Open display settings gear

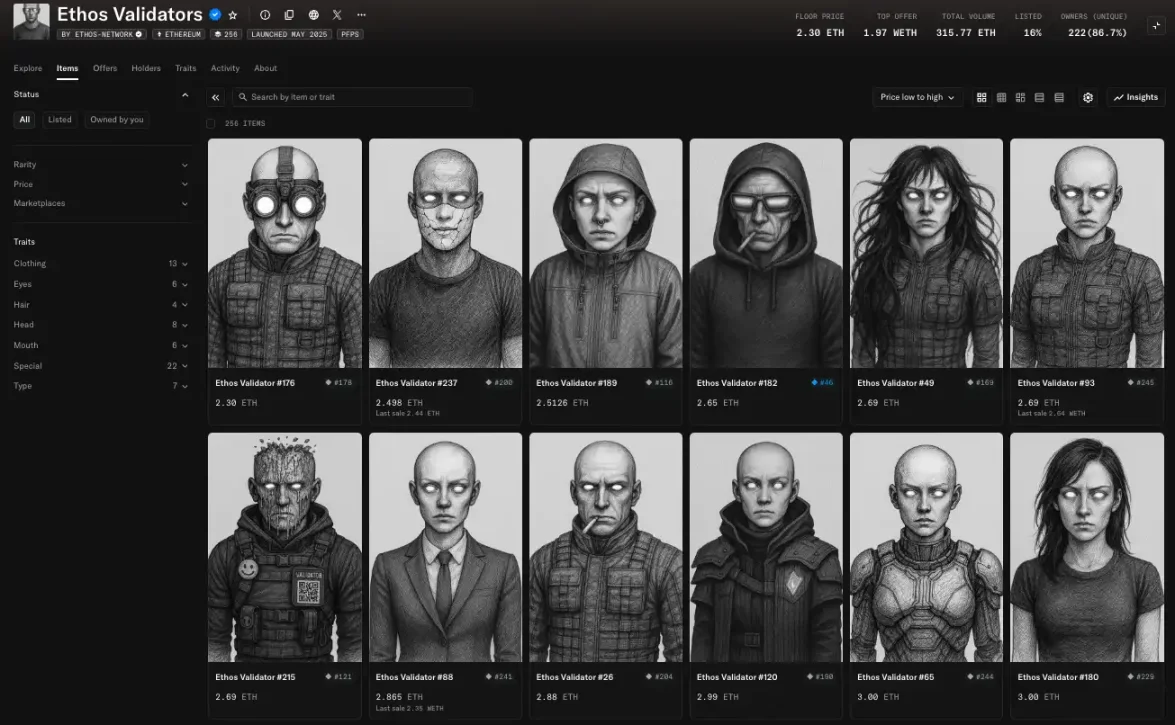[x=1088, y=97]
